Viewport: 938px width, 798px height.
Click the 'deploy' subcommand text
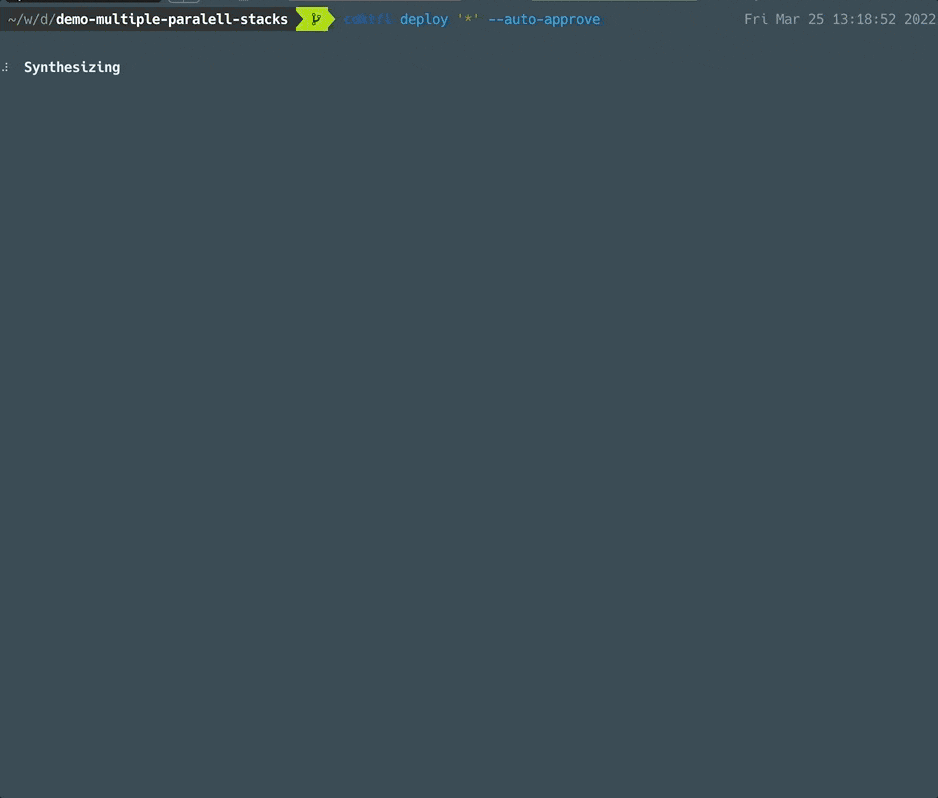coord(424,20)
